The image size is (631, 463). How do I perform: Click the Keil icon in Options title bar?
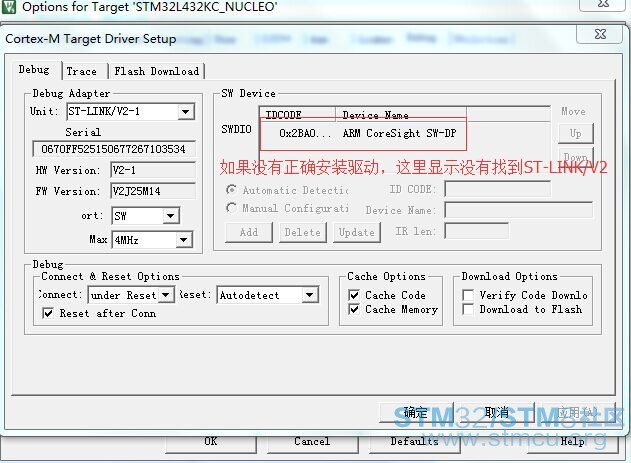(9, 6)
